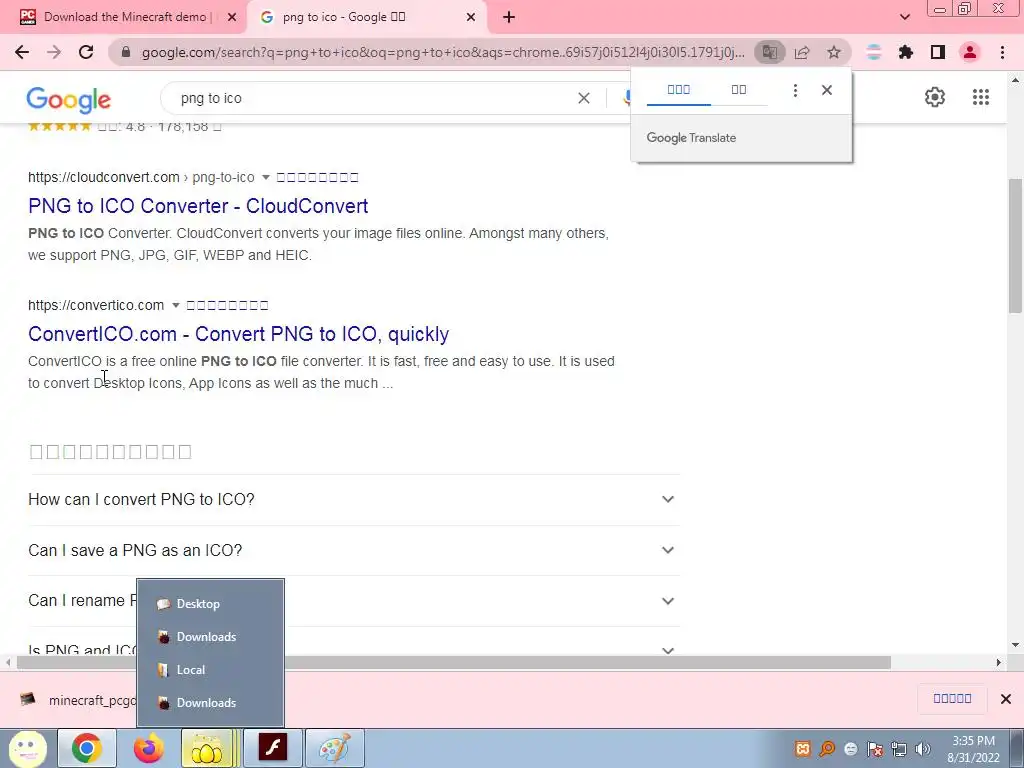Choose Local in the jump list
This screenshot has width=1024, height=768.
pyautogui.click(x=210, y=670)
